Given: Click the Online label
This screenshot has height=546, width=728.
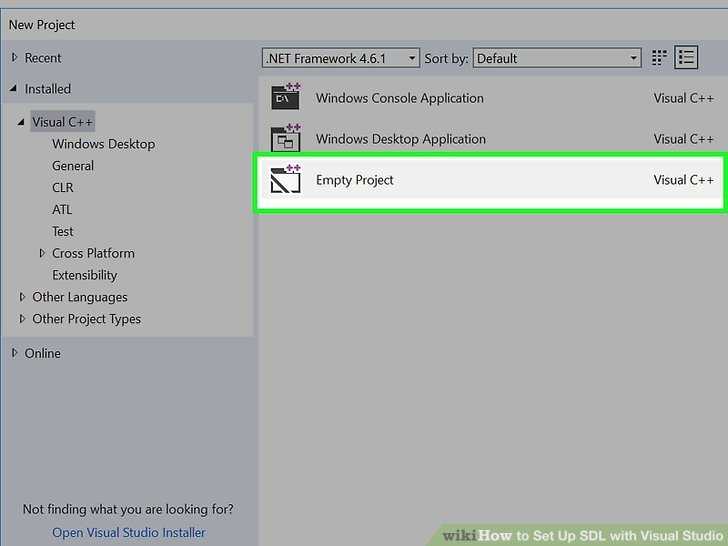Looking at the screenshot, I should pyautogui.click(x=43, y=353).
